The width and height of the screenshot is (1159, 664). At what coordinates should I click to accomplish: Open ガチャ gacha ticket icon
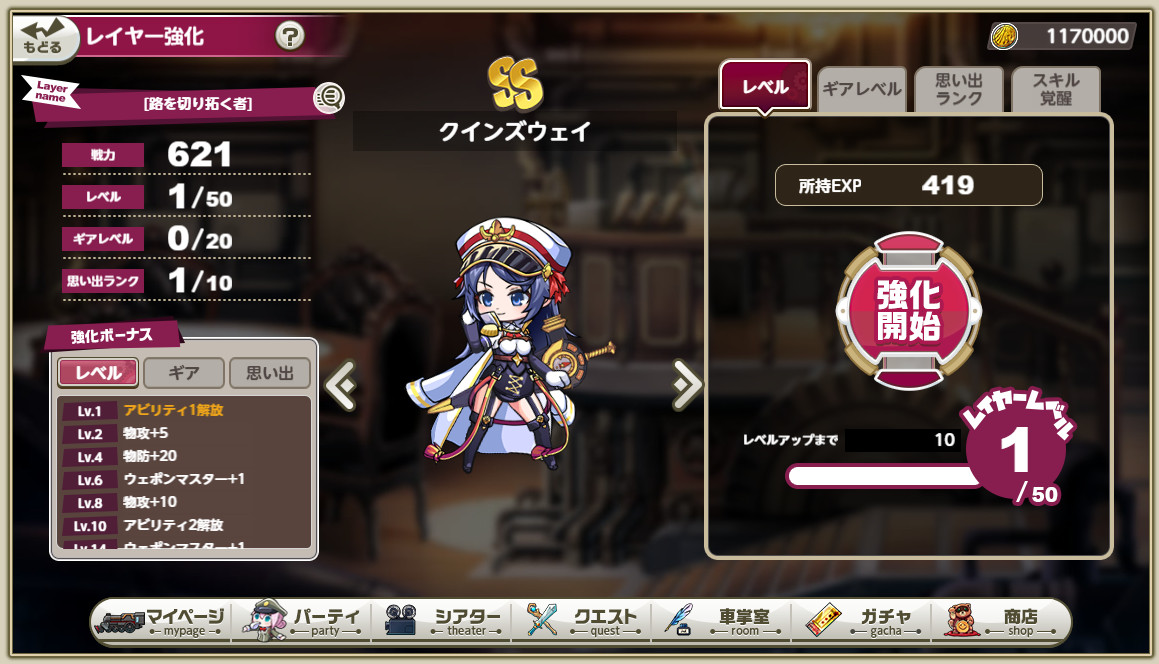tap(823, 620)
